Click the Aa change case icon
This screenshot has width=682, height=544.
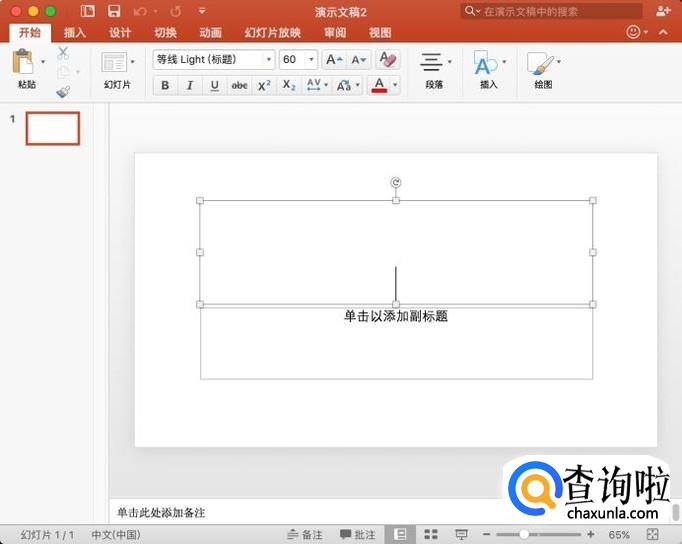(344, 85)
